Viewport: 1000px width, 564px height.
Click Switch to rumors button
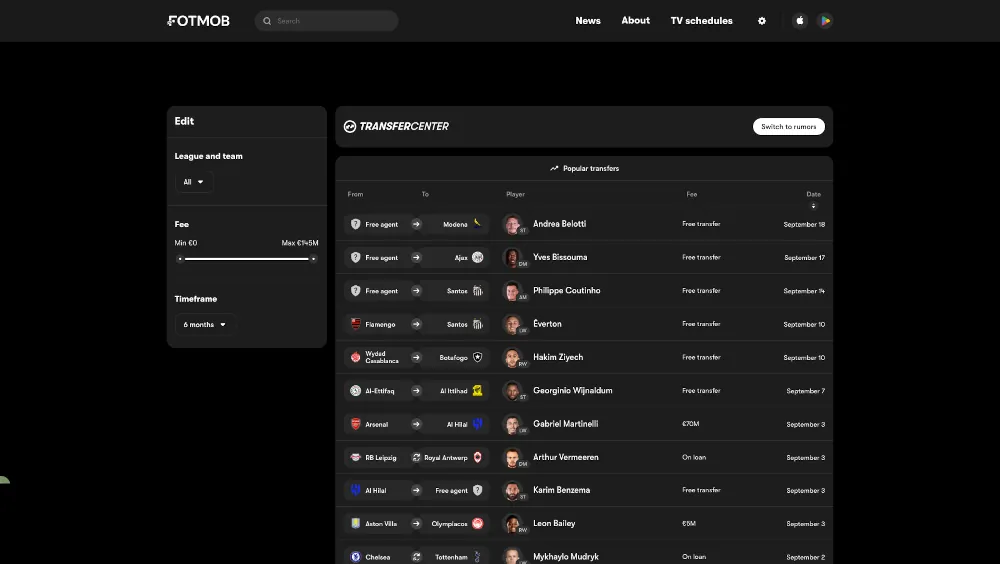[789, 126]
